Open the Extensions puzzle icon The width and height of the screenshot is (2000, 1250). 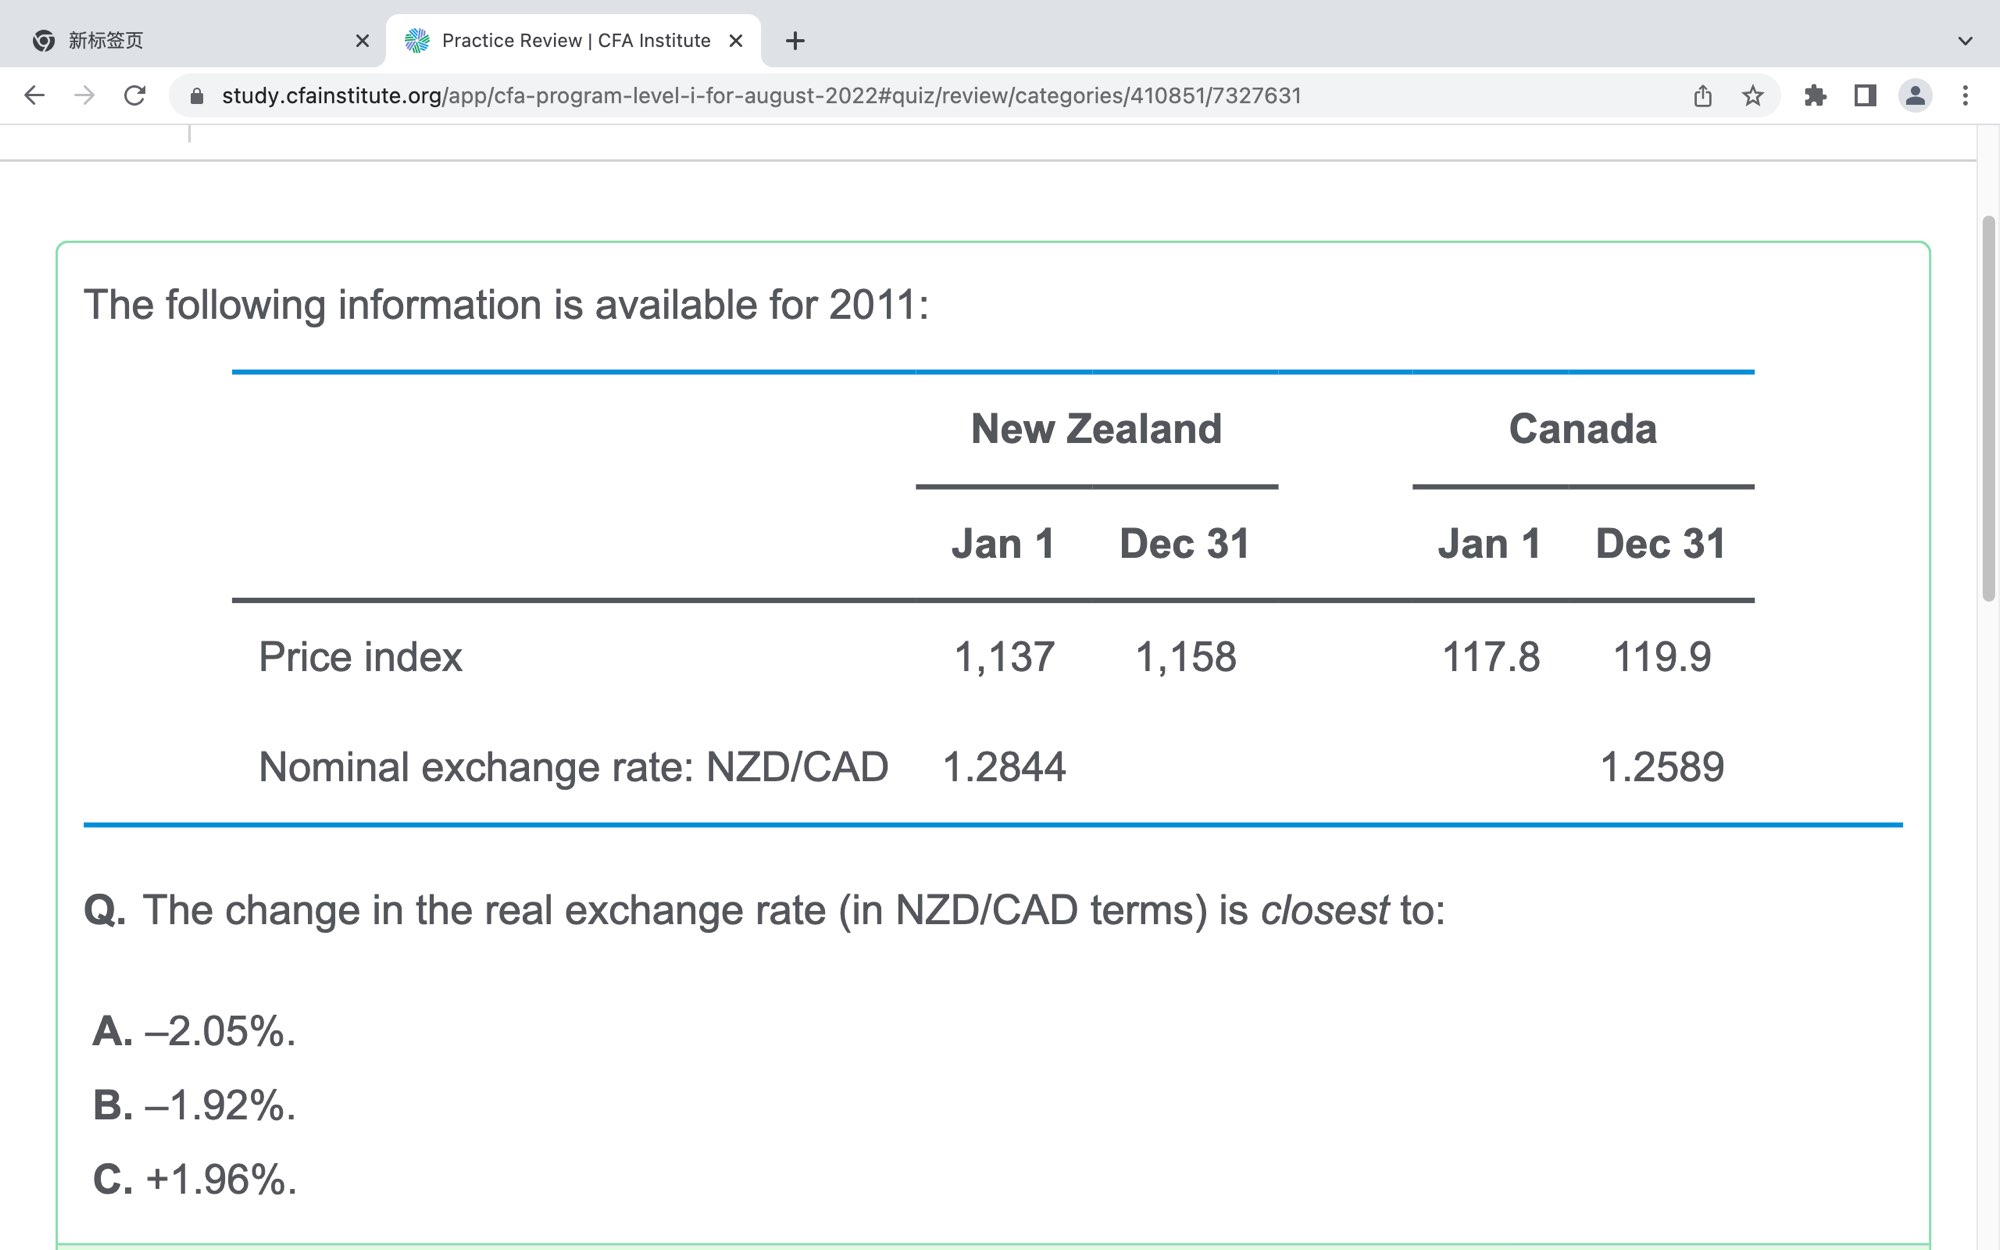coord(1815,96)
